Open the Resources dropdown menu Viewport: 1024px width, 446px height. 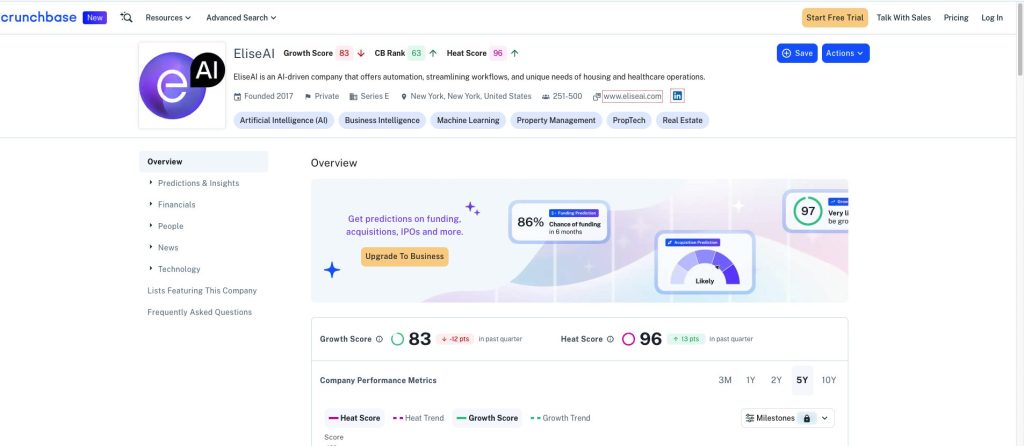coord(168,18)
